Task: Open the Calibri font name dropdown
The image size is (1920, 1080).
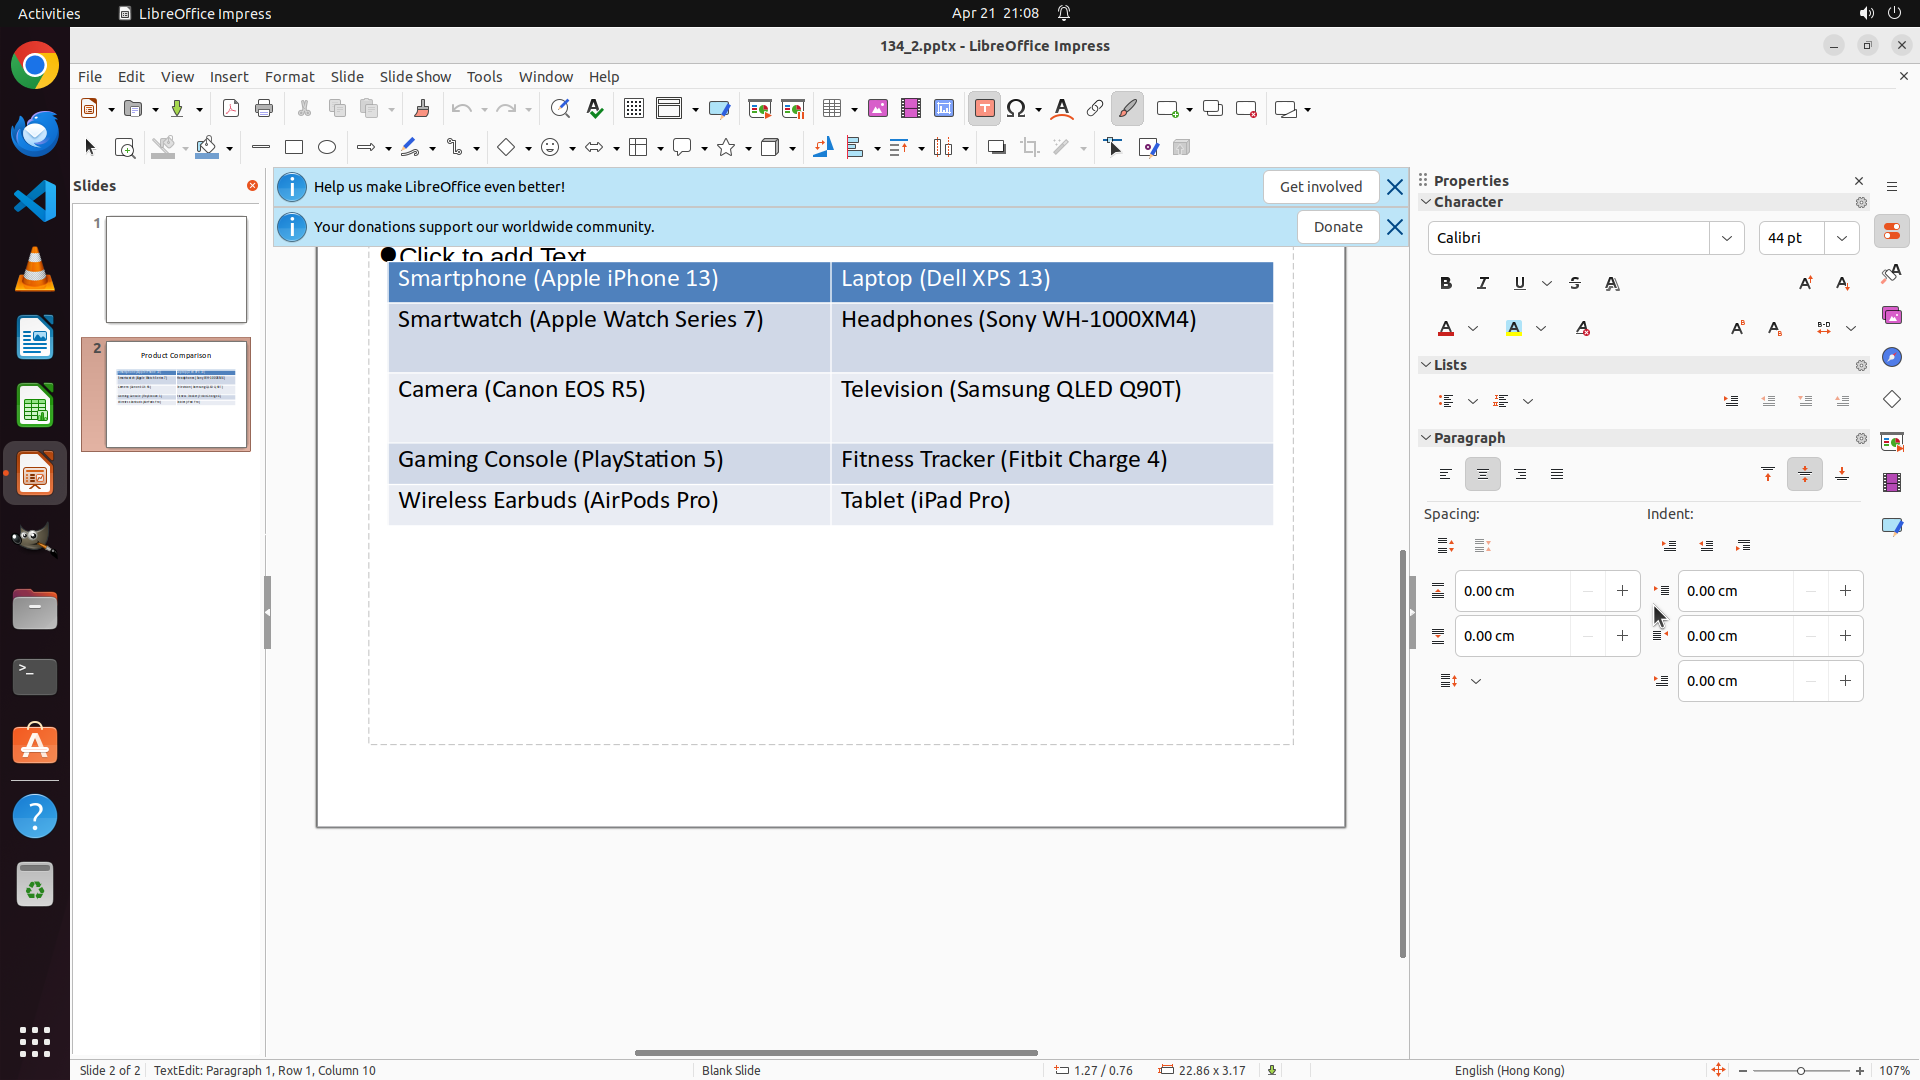Action: (1727, 238)
